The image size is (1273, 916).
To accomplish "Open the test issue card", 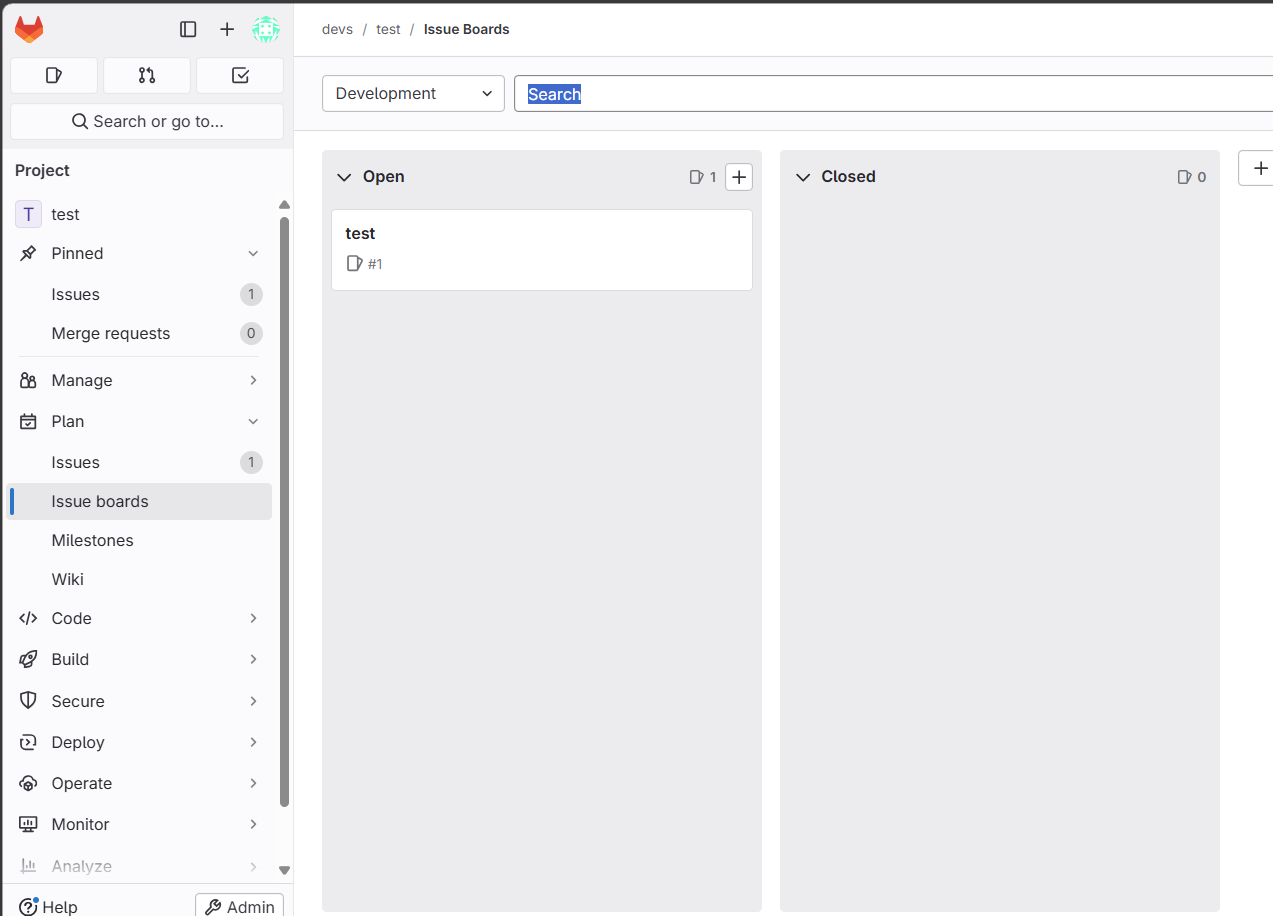I will (542, 250).
